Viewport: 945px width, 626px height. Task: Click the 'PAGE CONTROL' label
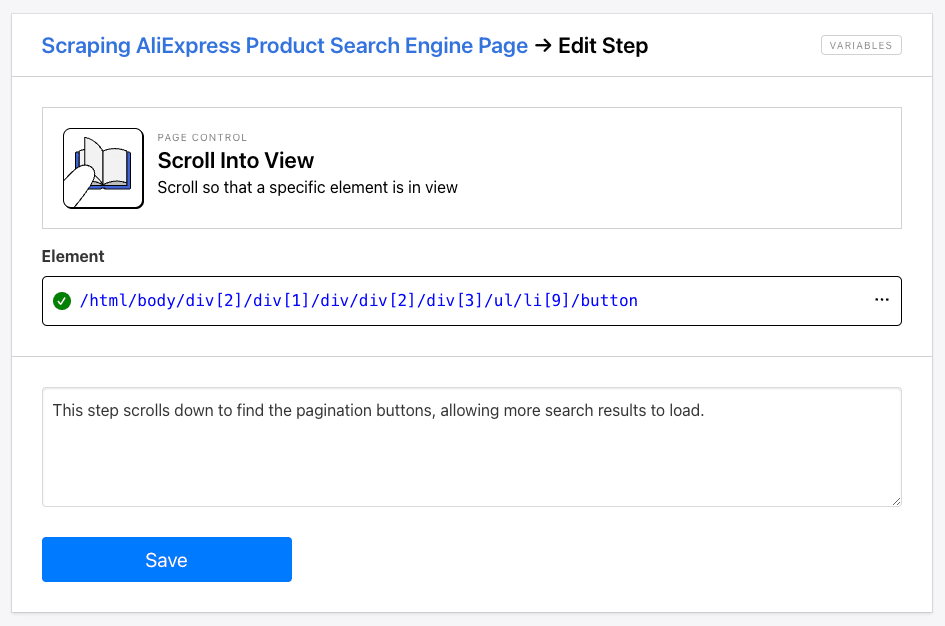point(202,137)
